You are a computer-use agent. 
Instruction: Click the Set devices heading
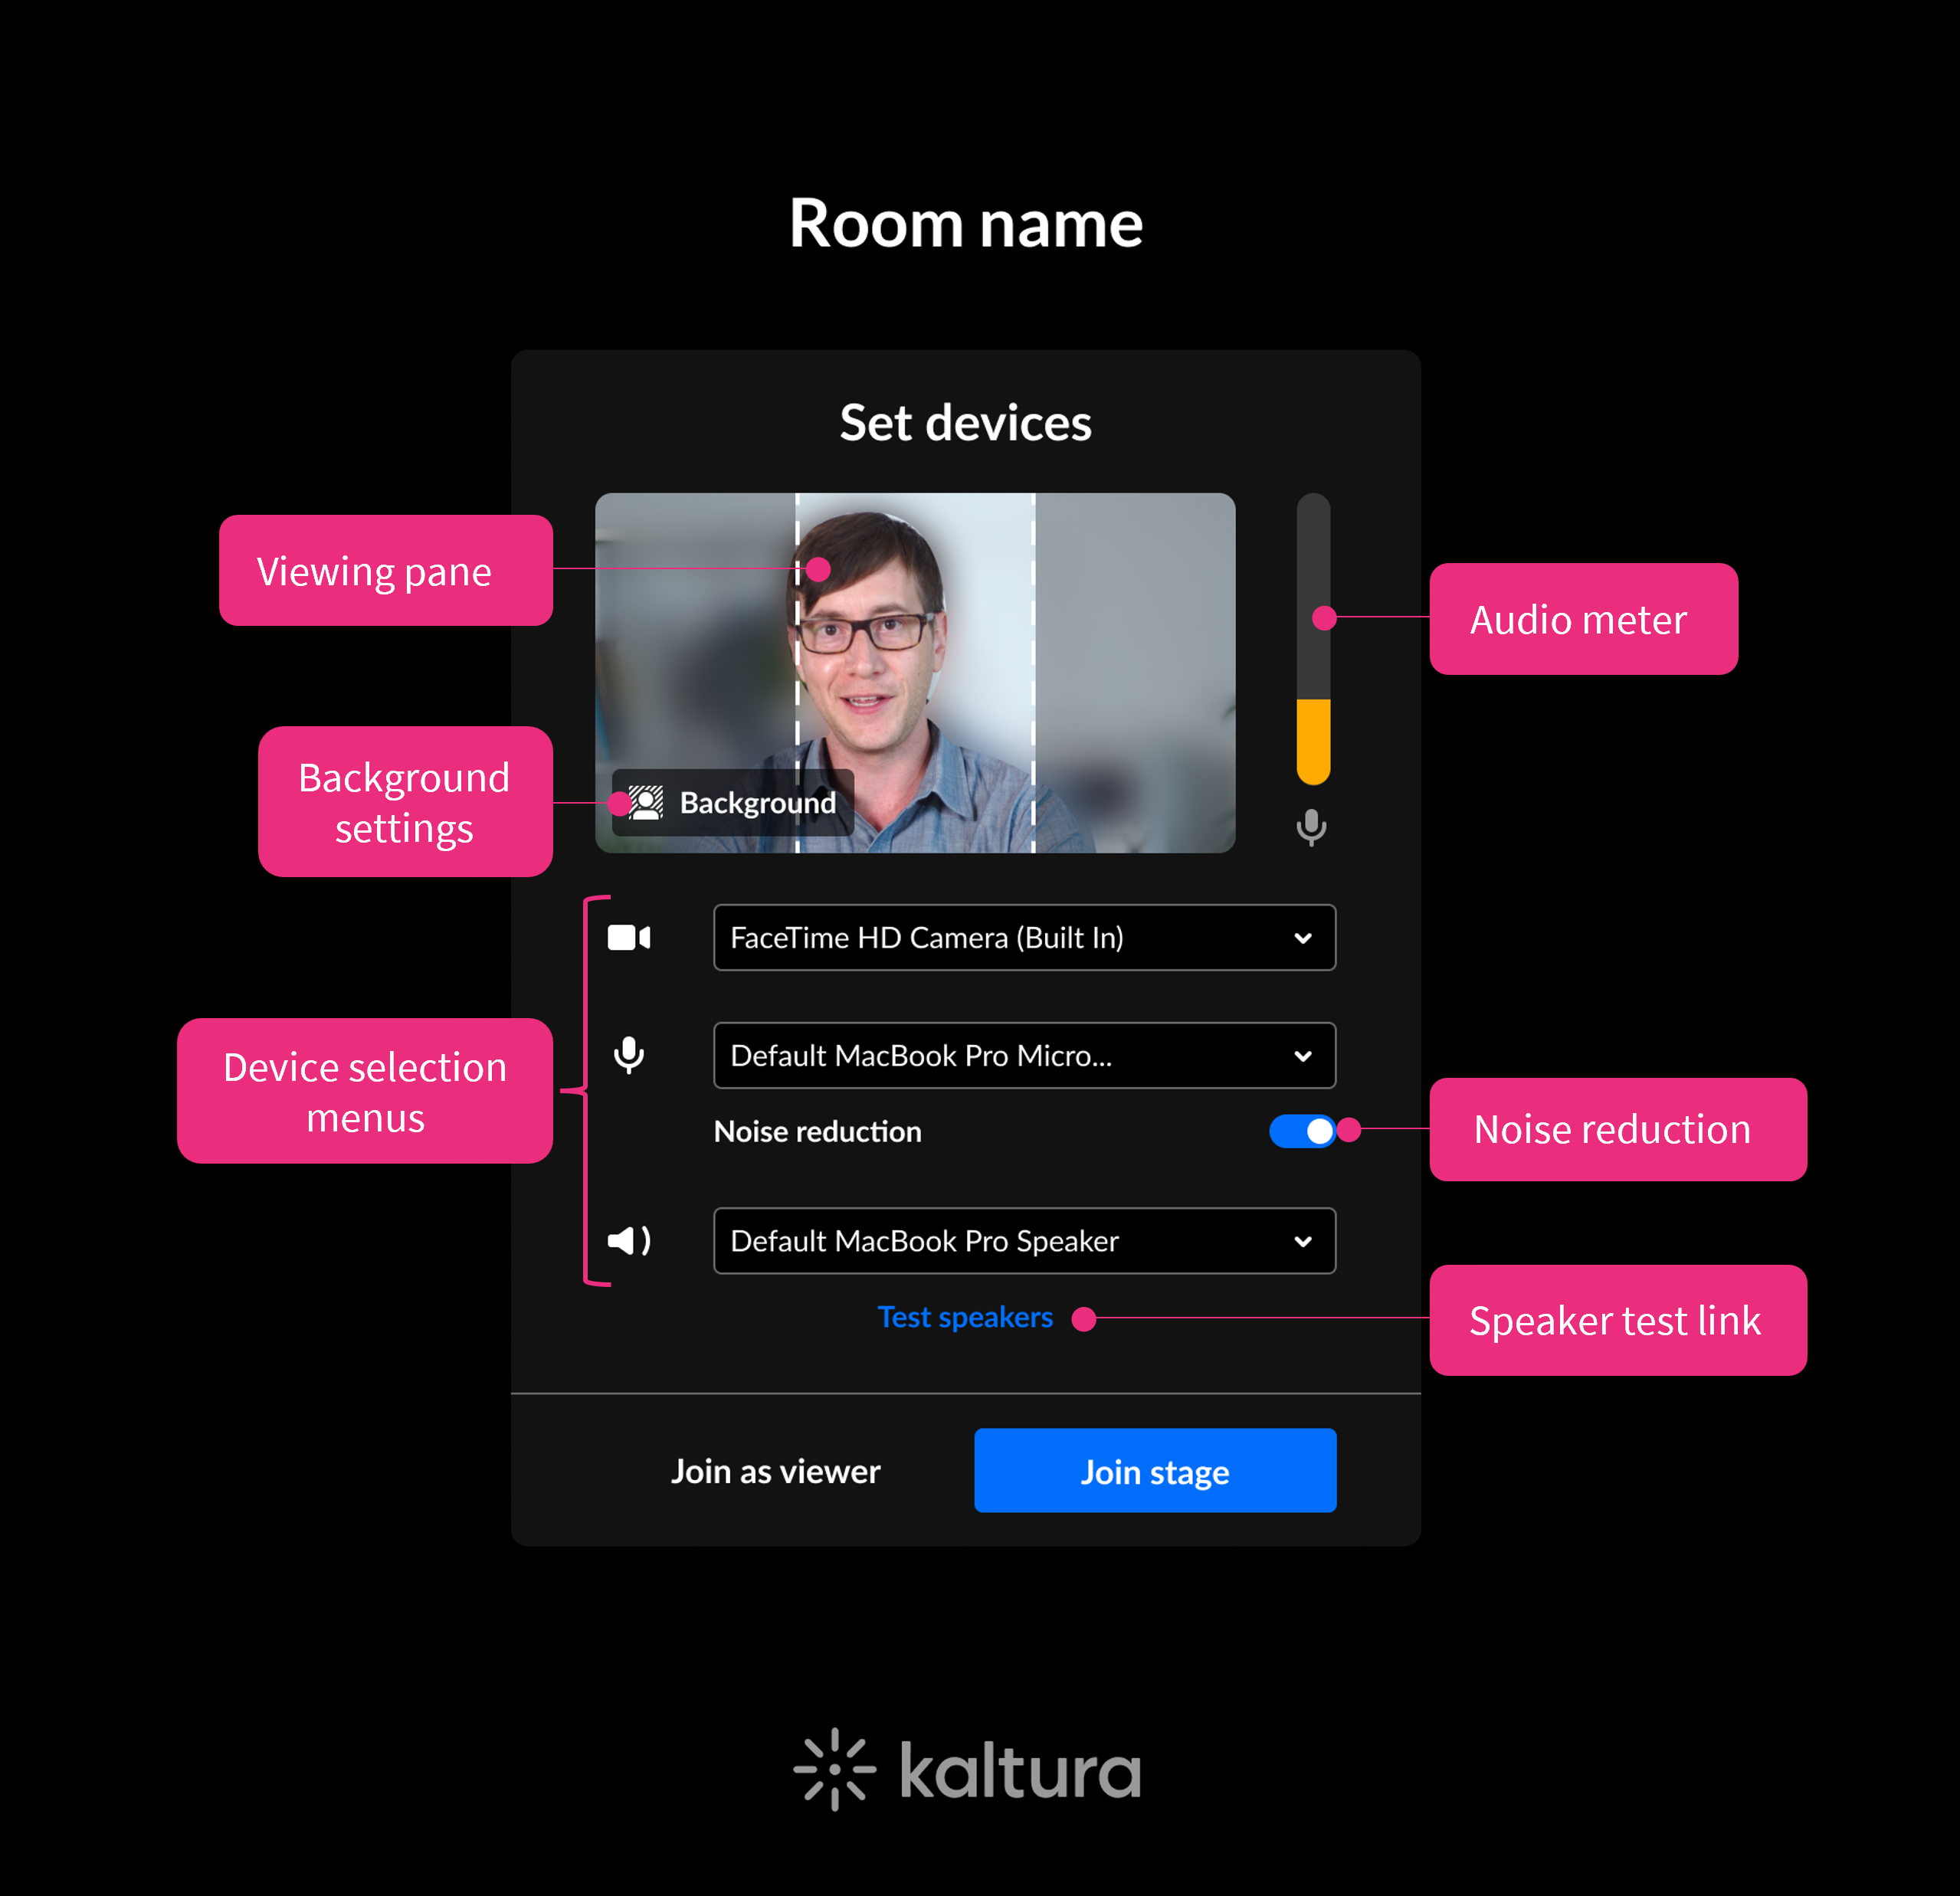[965, 422]
